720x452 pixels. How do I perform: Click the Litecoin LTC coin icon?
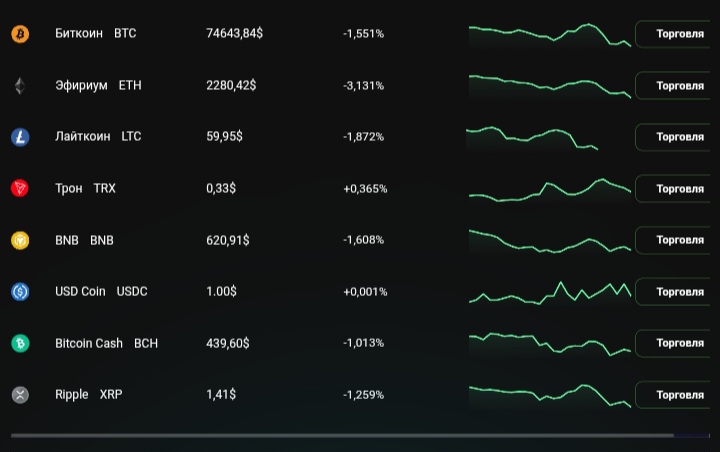(x=20, y=137)
